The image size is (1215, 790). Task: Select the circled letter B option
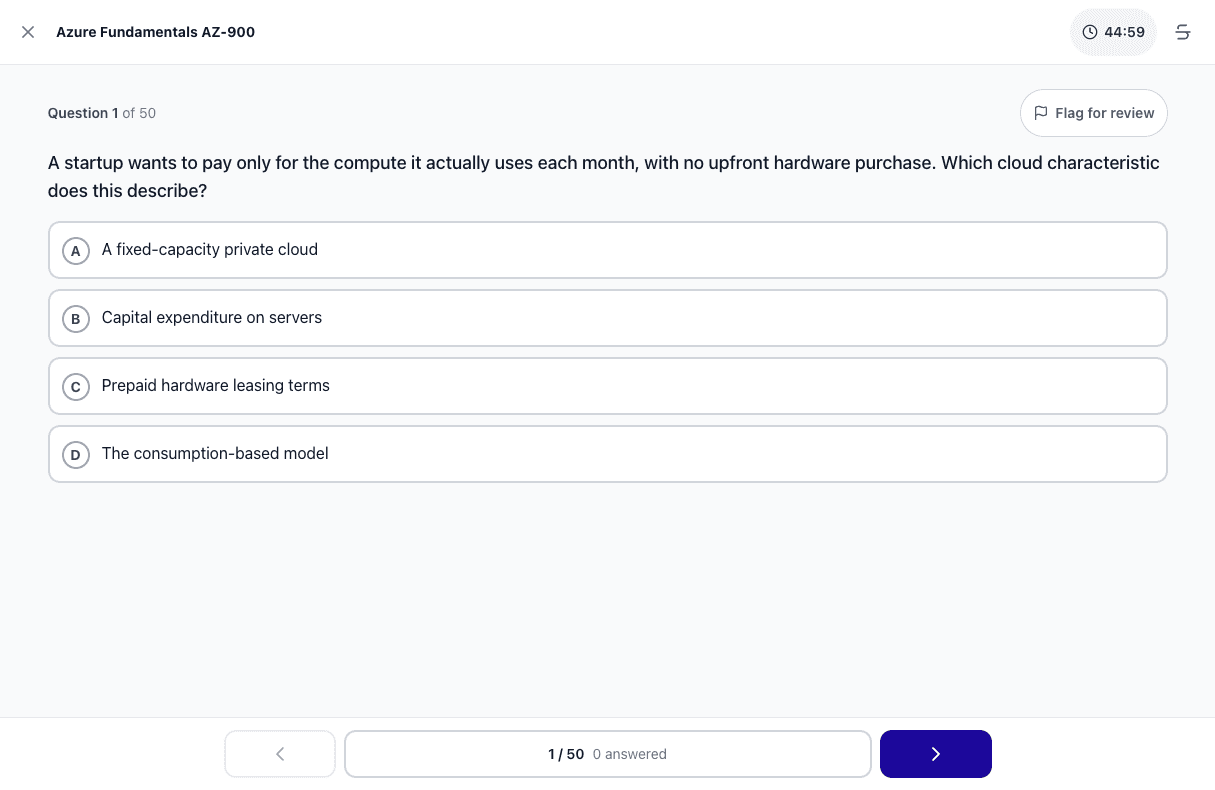pyautogui.click(x=76, y=318)
